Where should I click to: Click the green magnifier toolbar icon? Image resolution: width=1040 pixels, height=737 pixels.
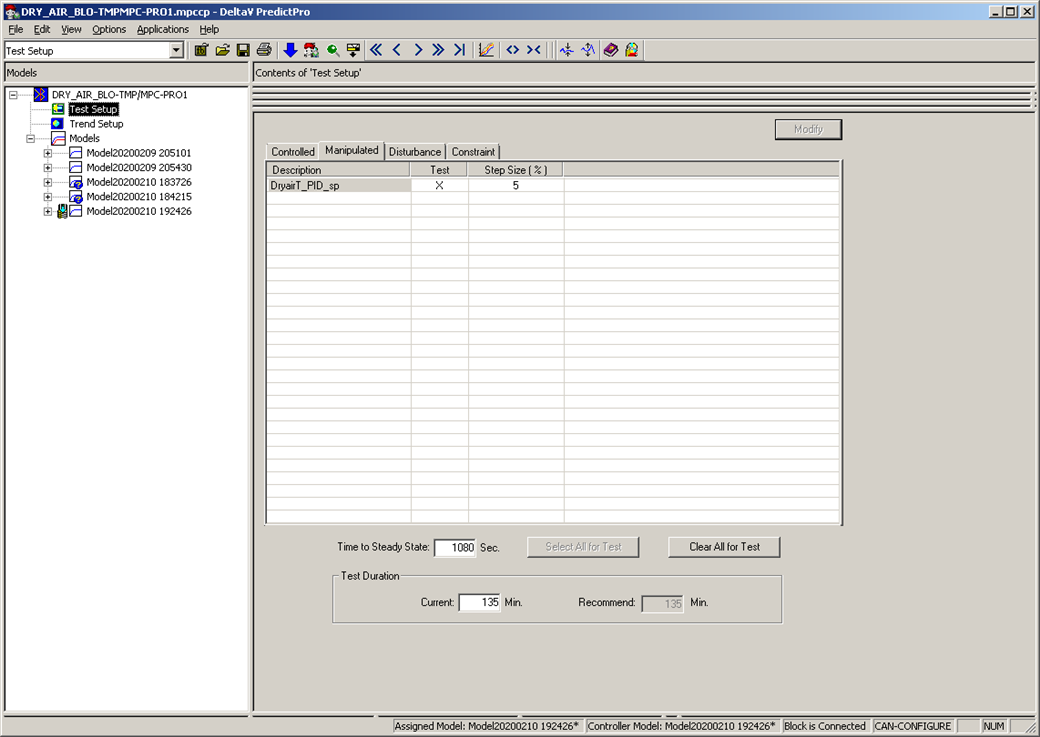[x=332, y=50]
